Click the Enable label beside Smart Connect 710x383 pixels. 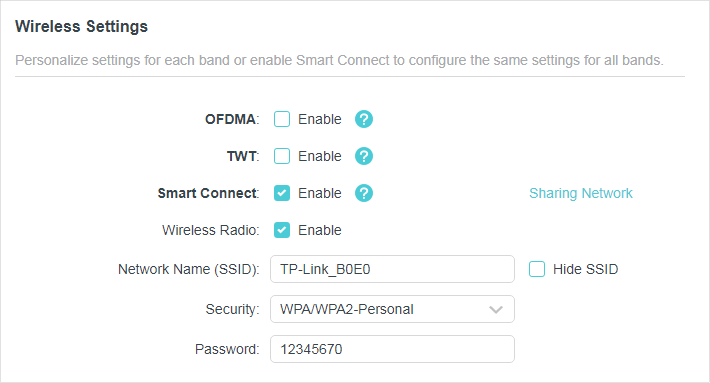click(320, 193)
